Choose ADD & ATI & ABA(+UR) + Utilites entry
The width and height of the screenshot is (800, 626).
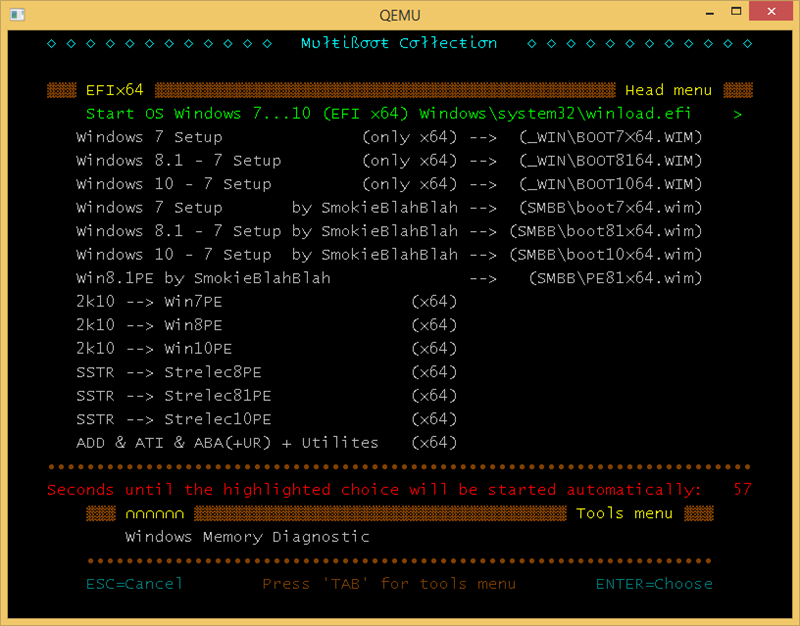click(266, 442)
